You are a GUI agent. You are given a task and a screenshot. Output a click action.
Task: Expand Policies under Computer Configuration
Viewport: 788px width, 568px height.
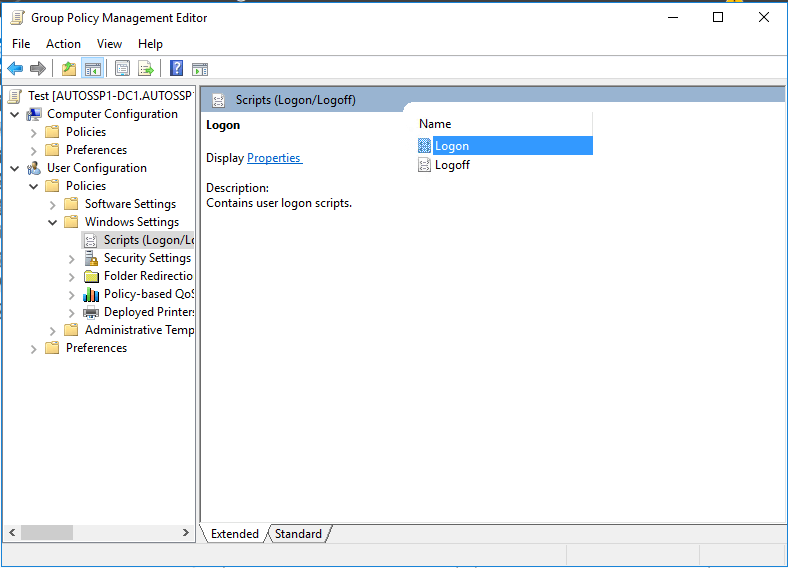coord(34,133)
